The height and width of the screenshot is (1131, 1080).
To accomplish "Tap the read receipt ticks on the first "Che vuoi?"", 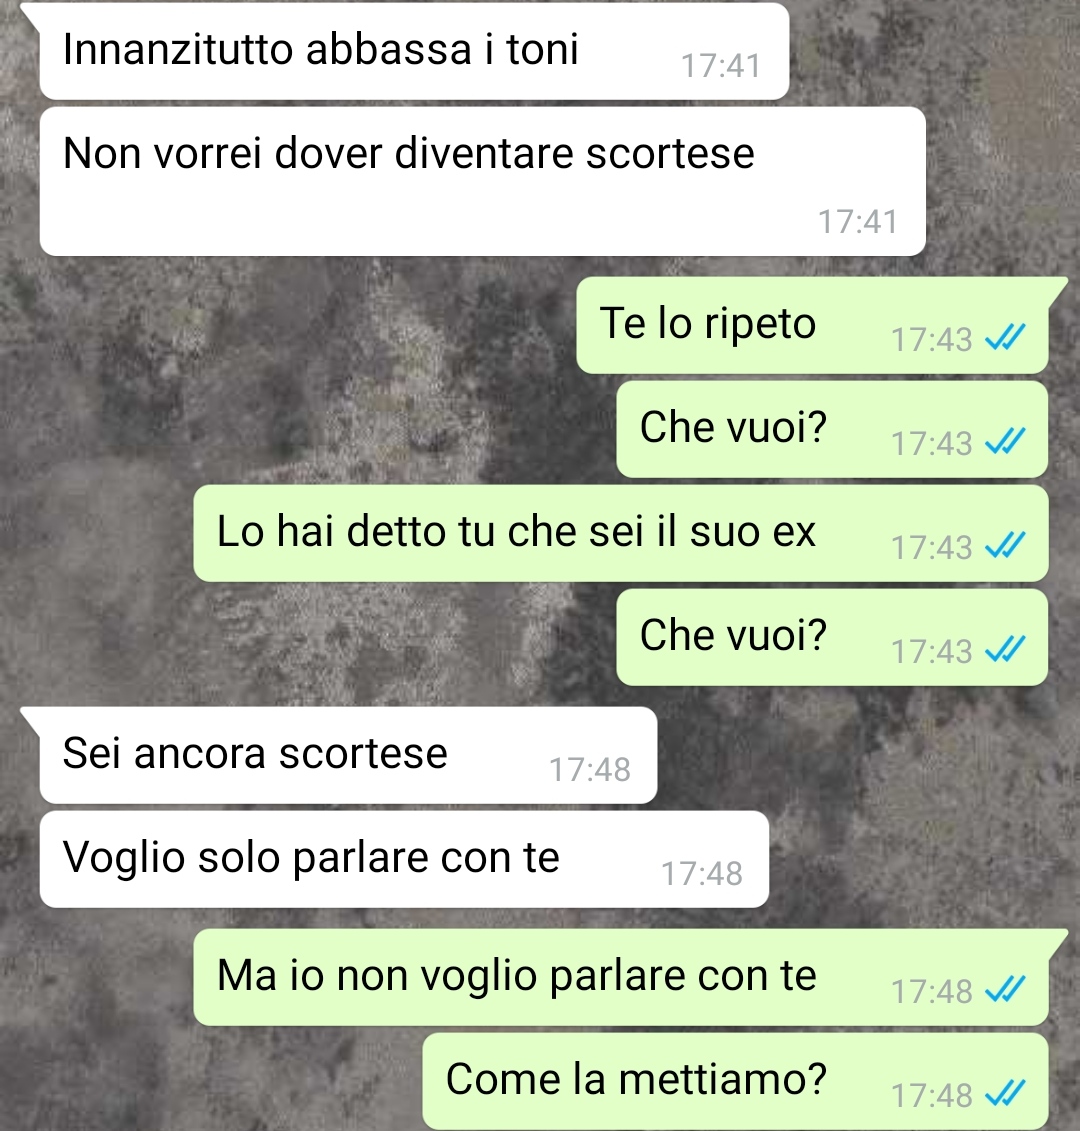I will coord(1005,441).
